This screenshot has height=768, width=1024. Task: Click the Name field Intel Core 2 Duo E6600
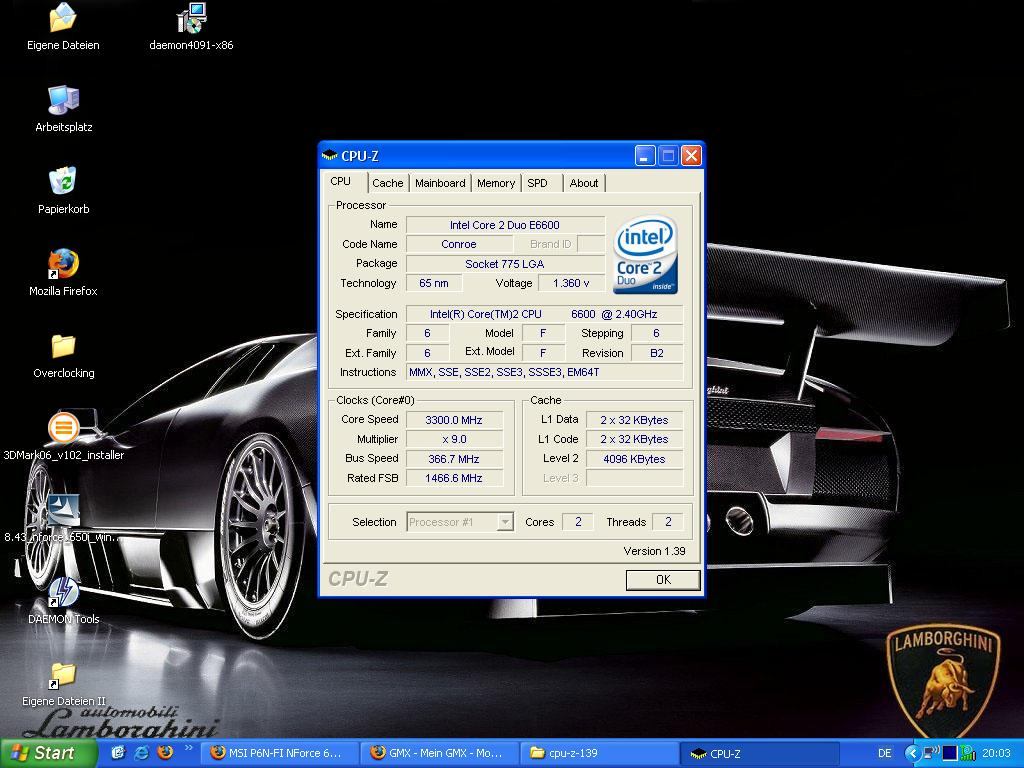pos(505,225)
